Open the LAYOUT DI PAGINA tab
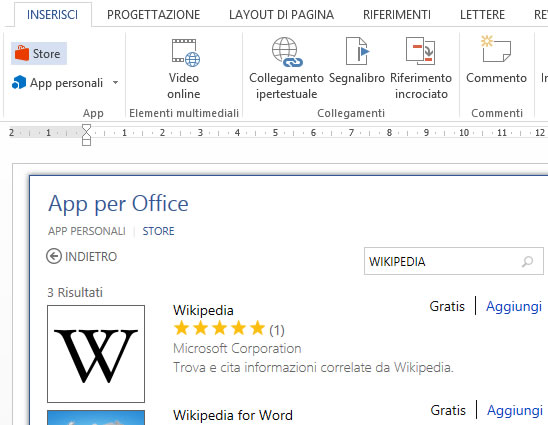Image resolution: width=548 pixels, height=425 pixels. pos(281,15)
